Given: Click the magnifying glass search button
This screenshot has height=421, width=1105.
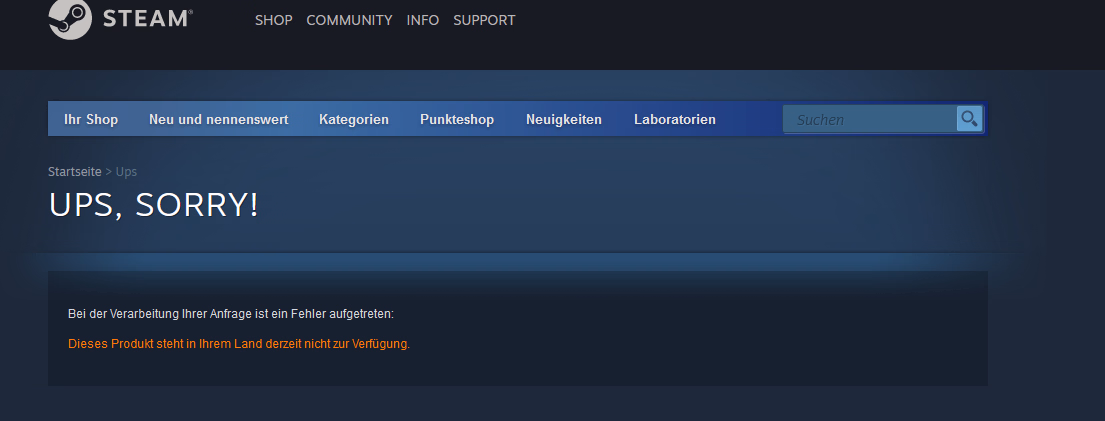Looking at the screenshot, I should 970,119.
